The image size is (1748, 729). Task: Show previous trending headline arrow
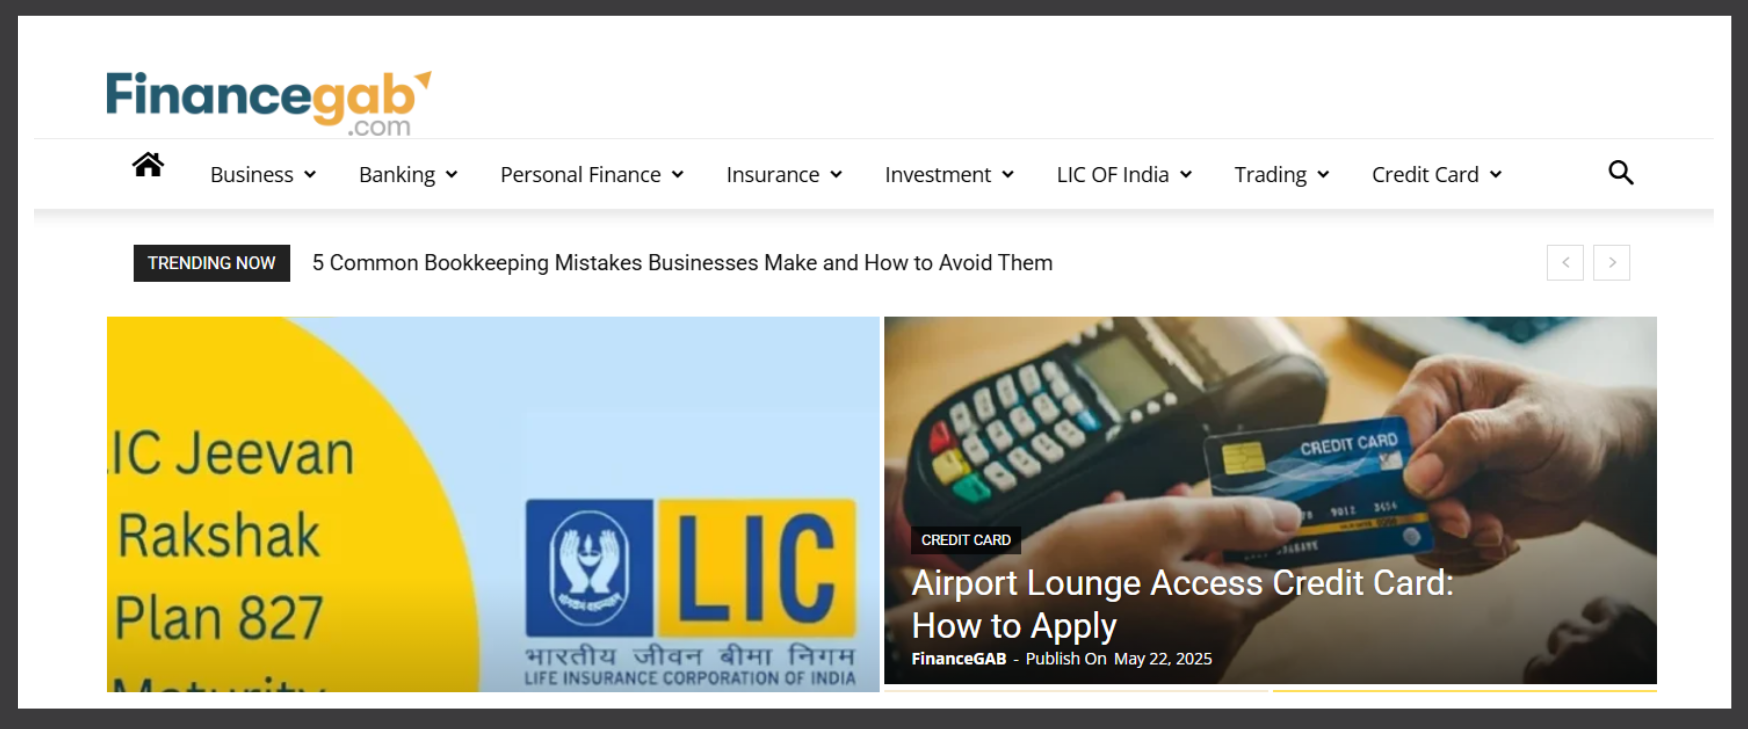1565,263
